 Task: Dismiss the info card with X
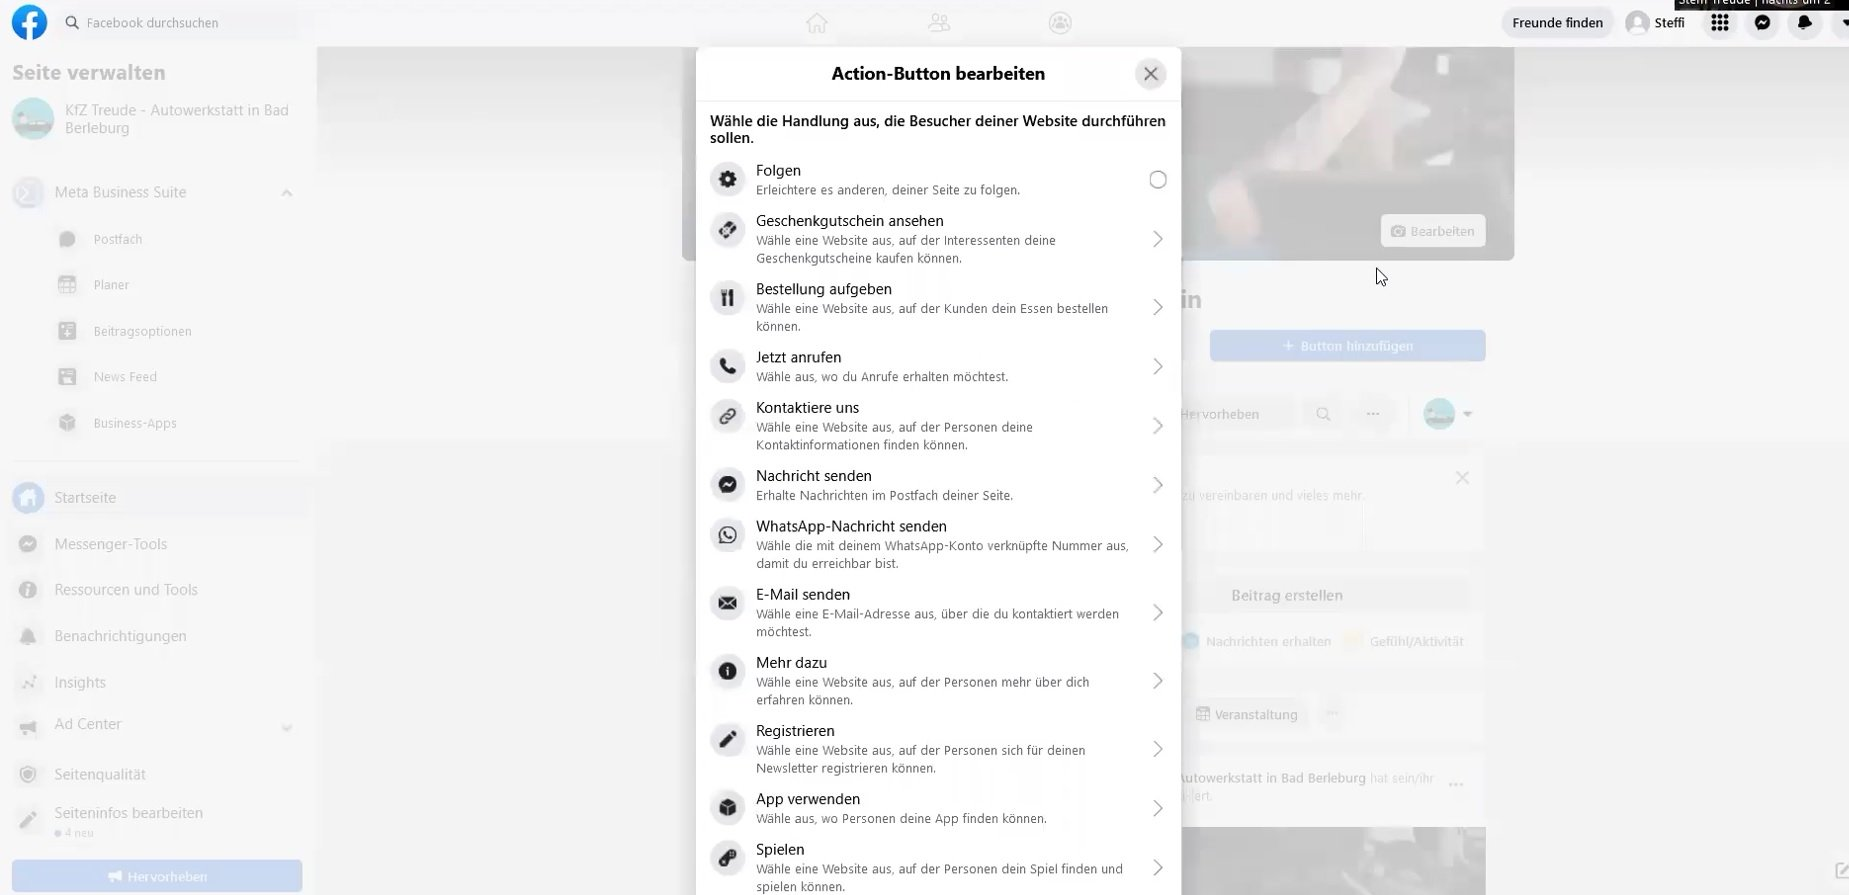coord(1462,478)
